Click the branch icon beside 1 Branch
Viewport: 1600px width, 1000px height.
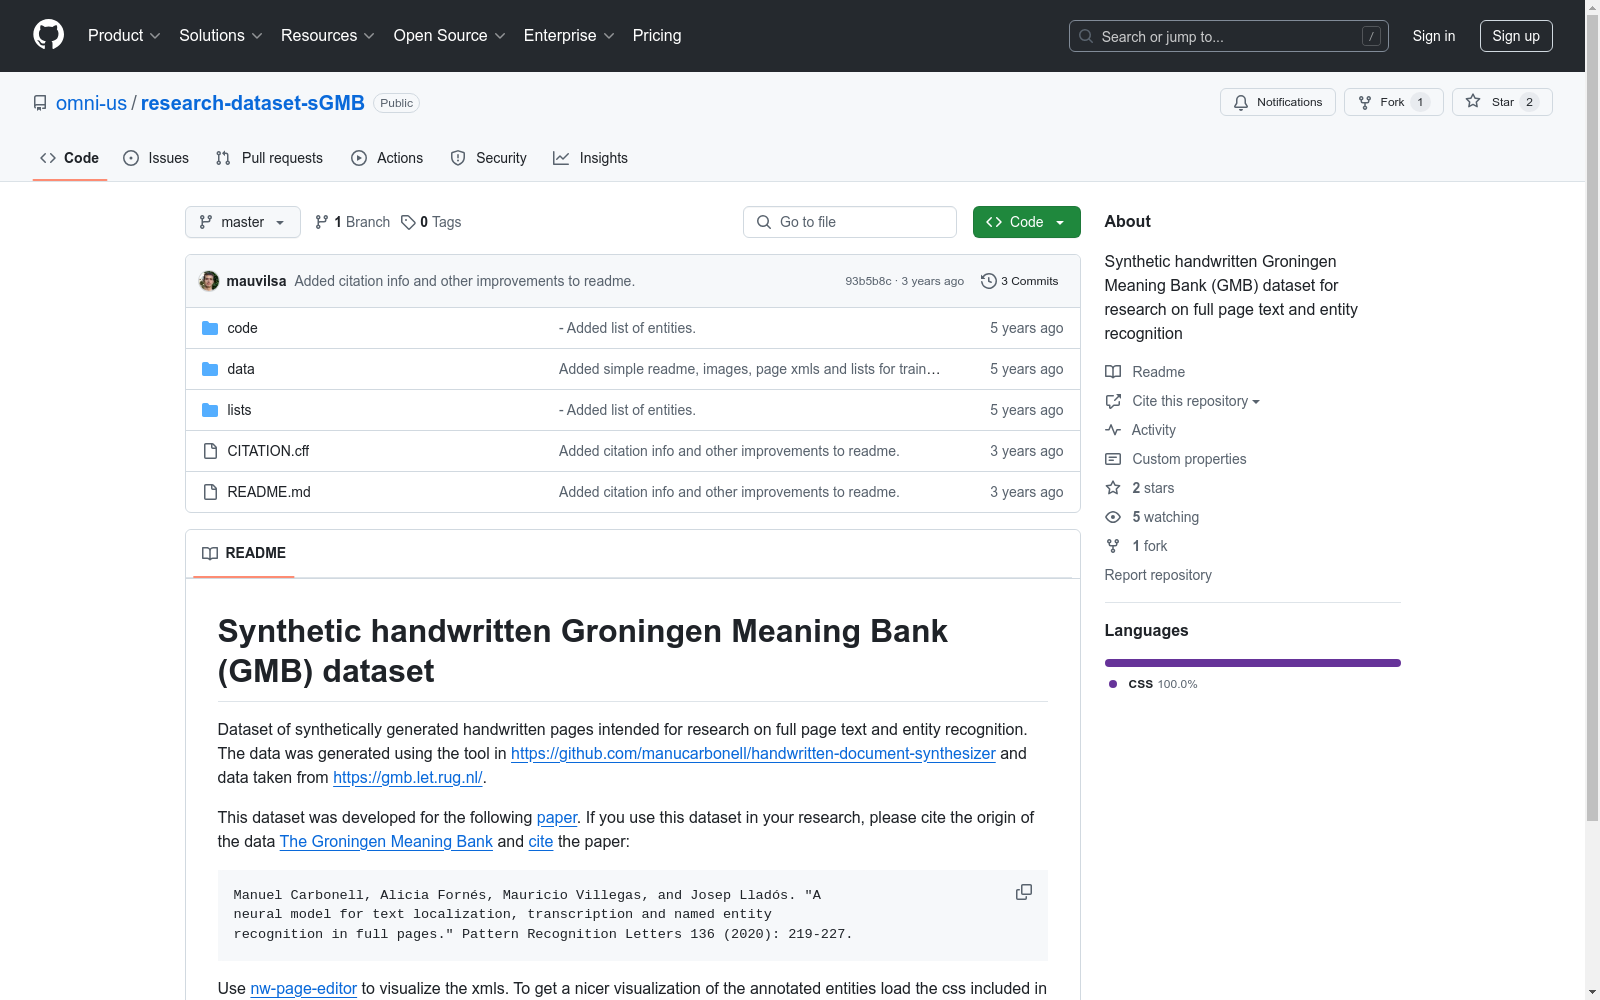point(322,222)
